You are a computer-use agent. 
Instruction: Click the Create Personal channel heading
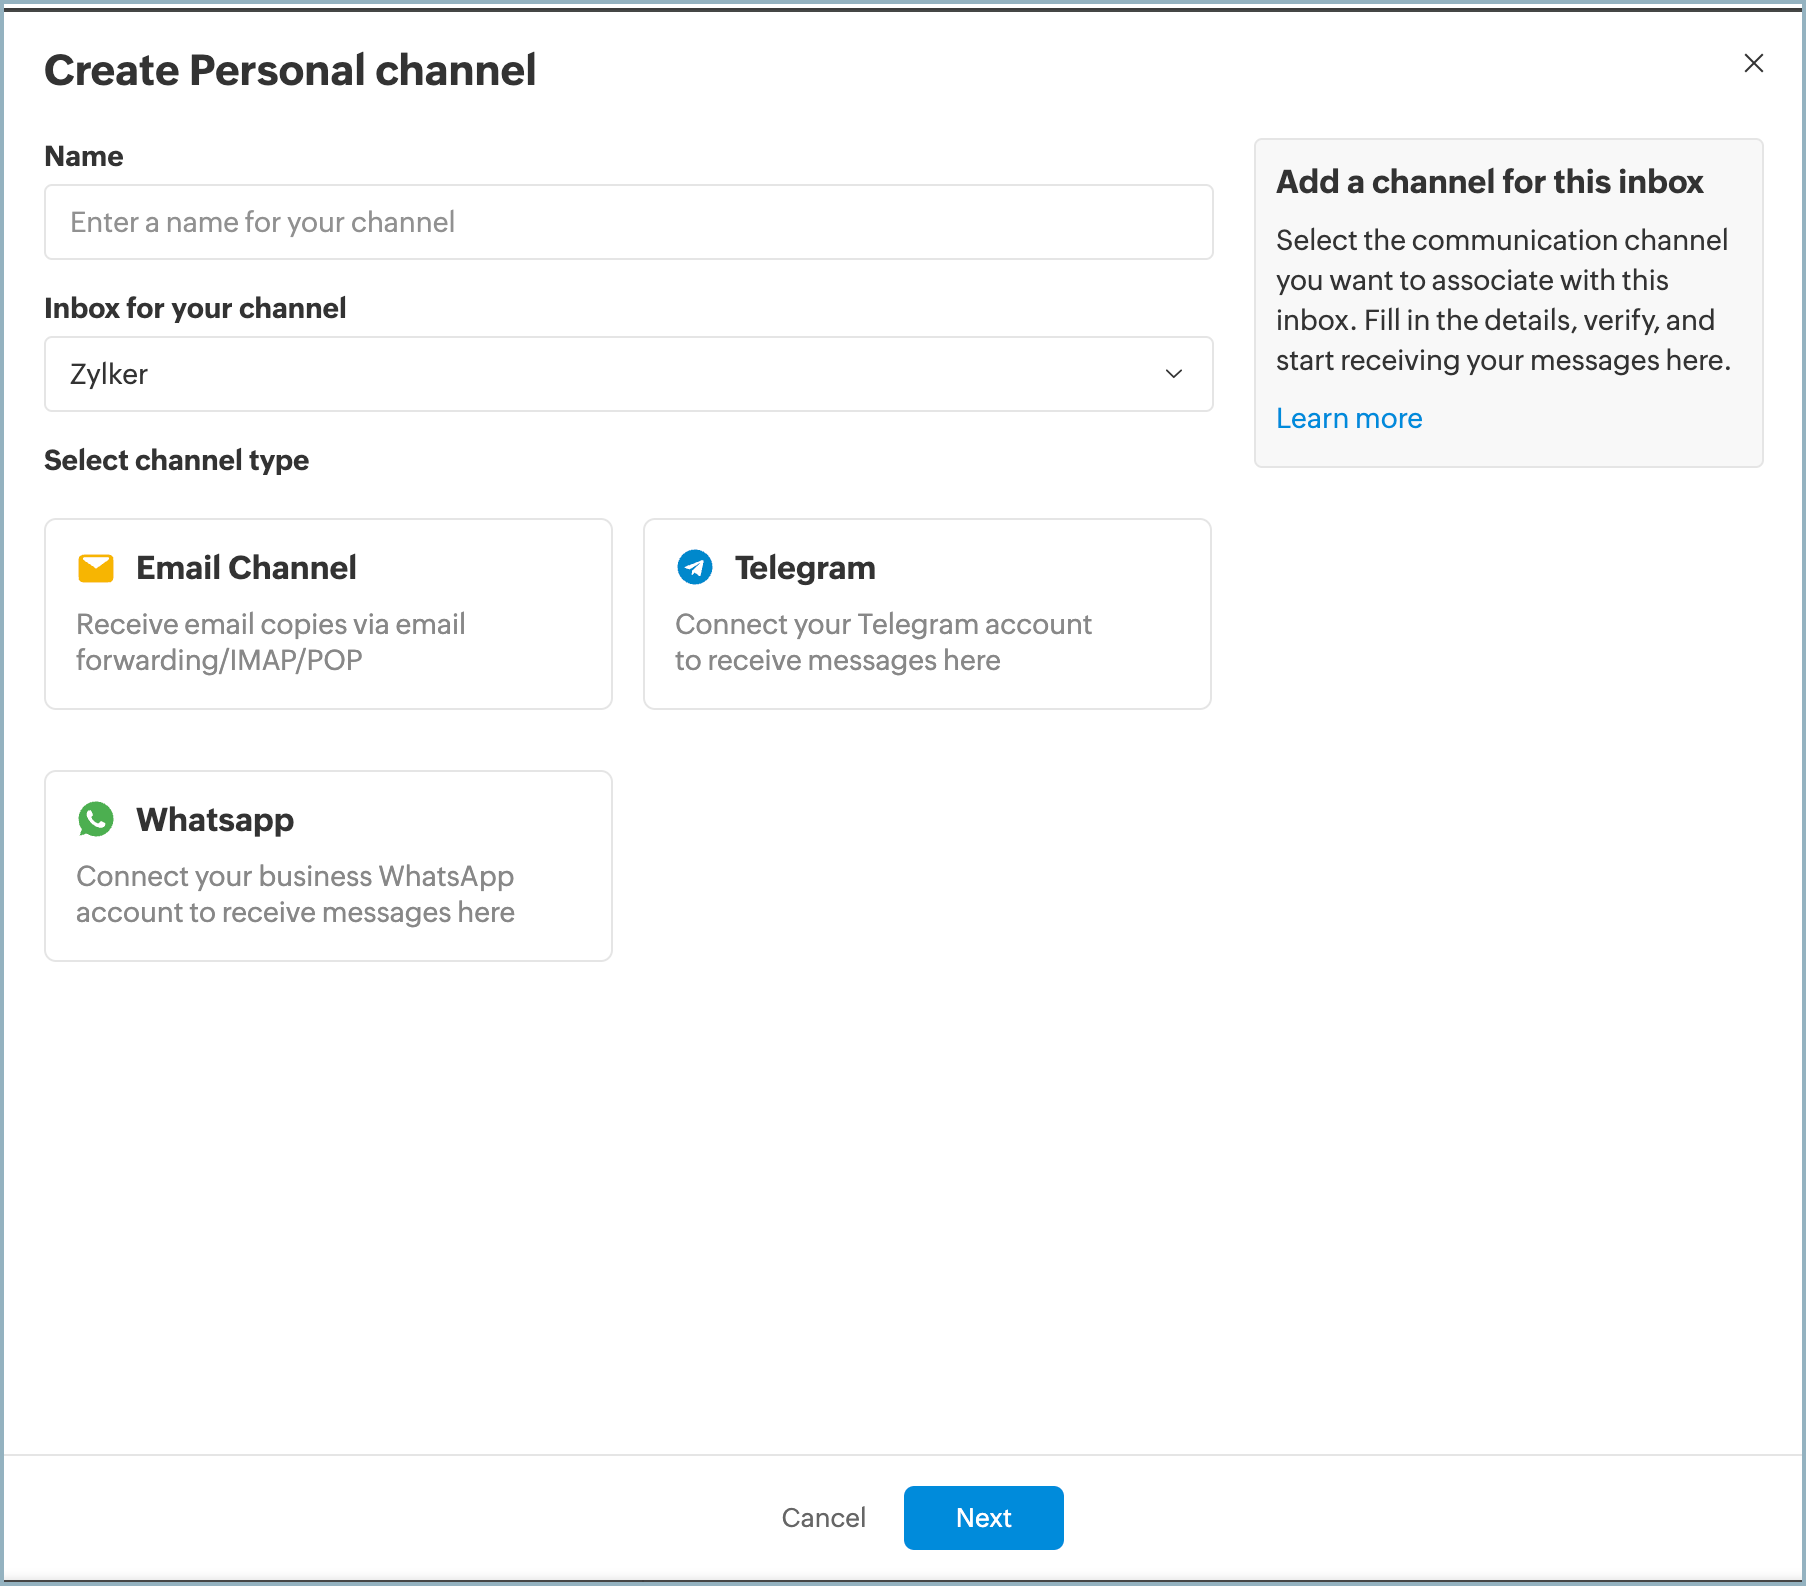point(290,69)
